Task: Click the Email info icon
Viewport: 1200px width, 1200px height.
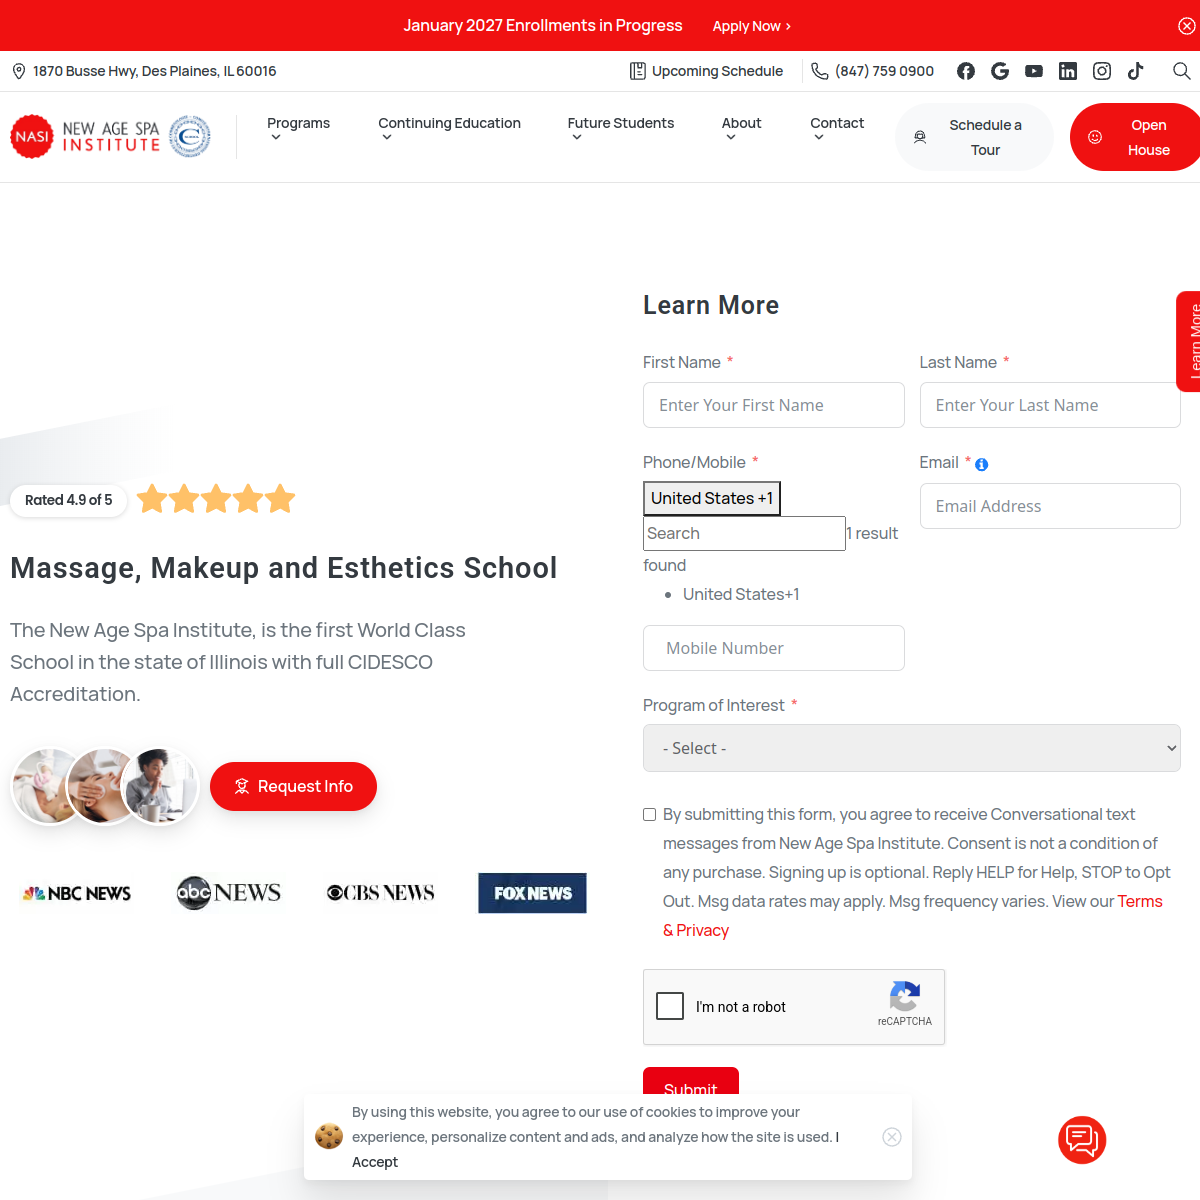Action: (x=982, y=464)
